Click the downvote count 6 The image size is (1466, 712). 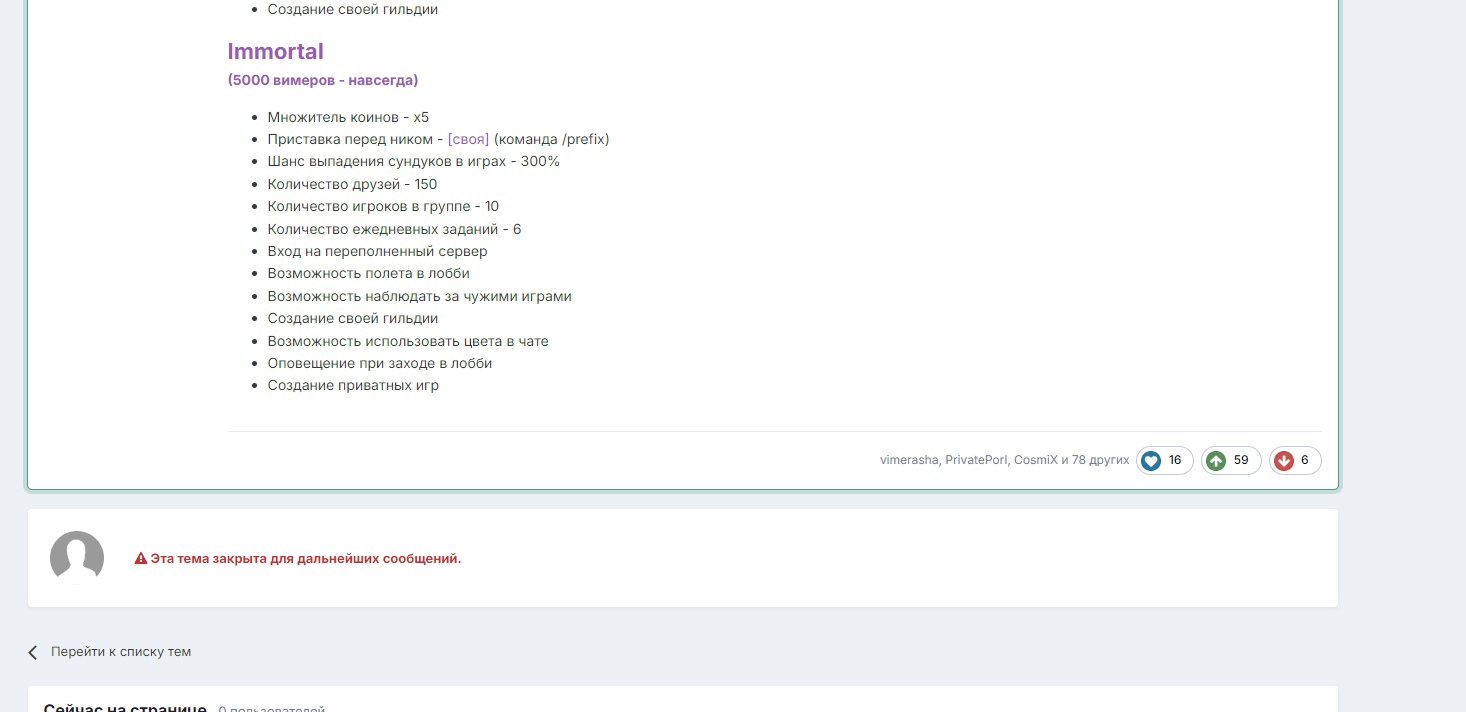click(x=1304, y=460)
